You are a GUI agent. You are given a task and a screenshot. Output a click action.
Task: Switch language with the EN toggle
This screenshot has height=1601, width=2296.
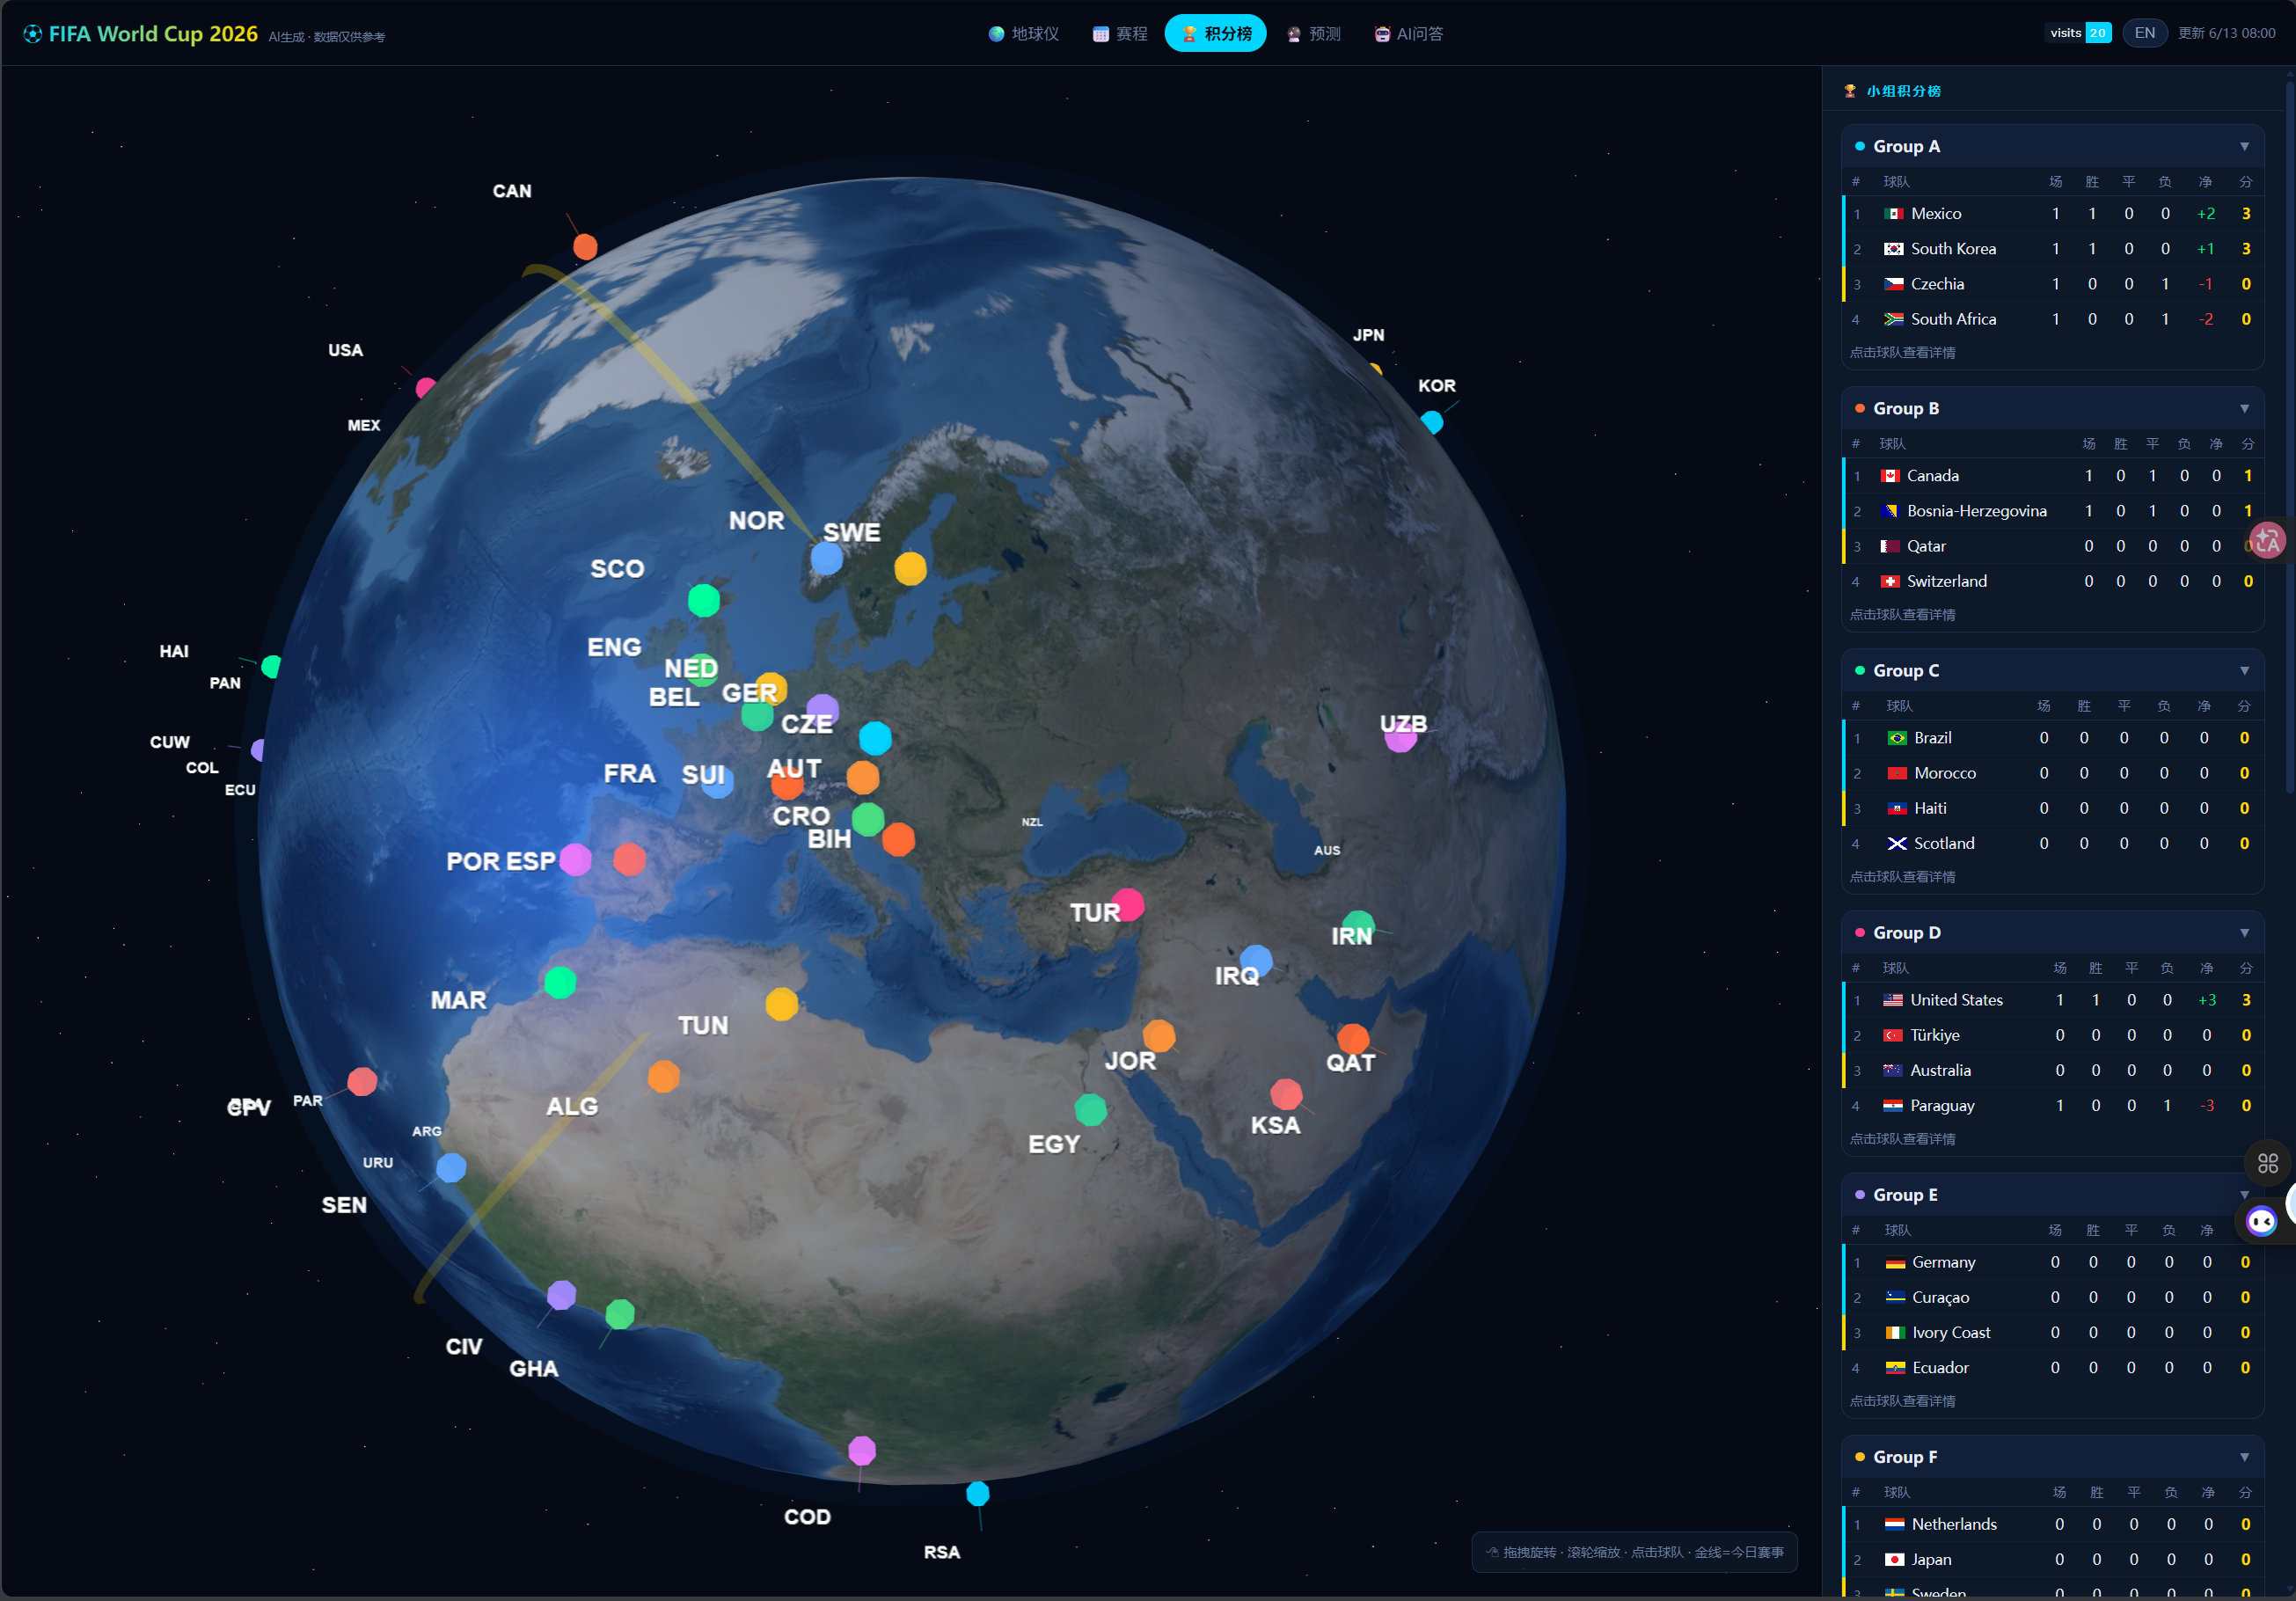(x=2144, y=33)
